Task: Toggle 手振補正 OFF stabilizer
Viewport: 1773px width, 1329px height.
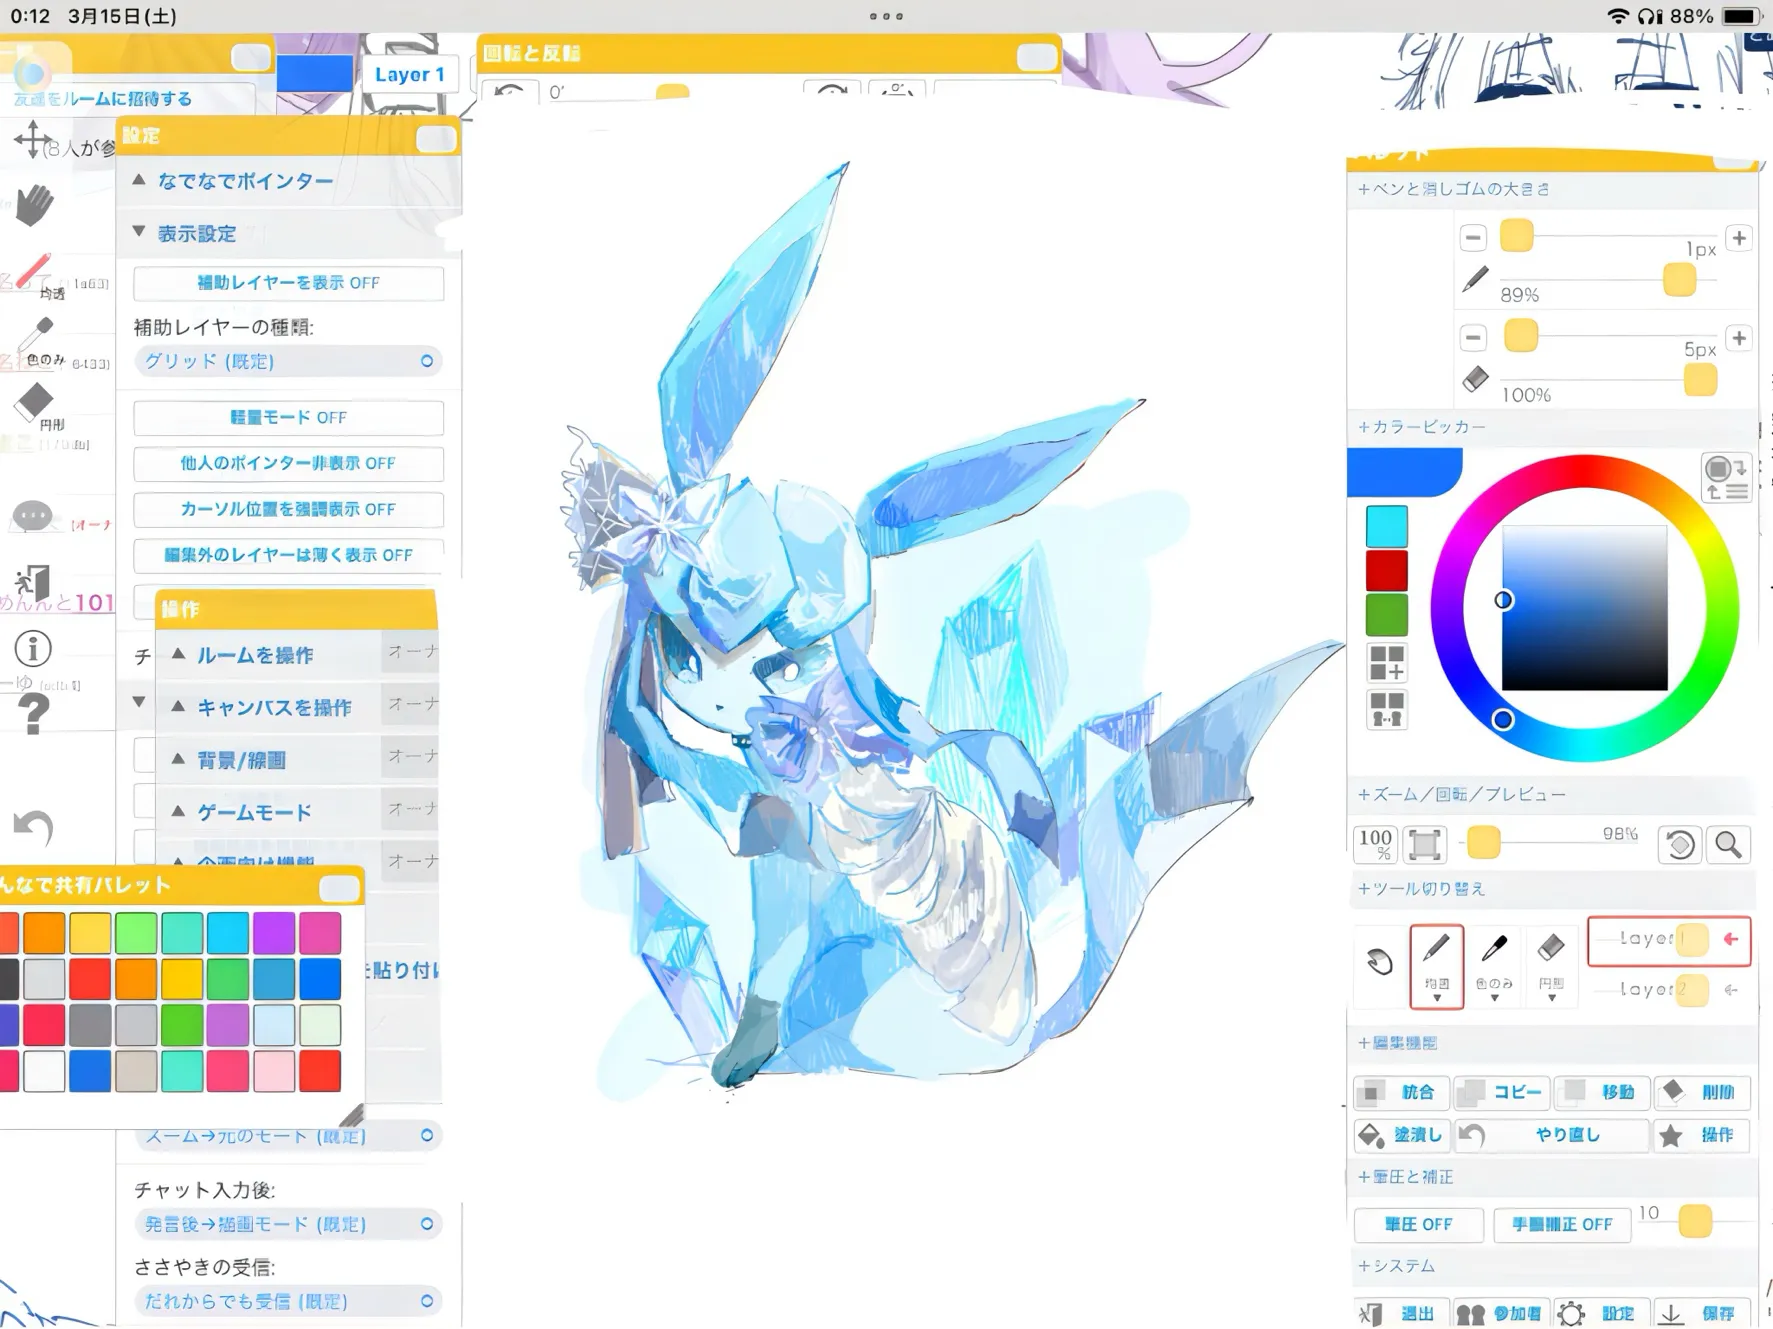Action: [x=1562, y=1225]
